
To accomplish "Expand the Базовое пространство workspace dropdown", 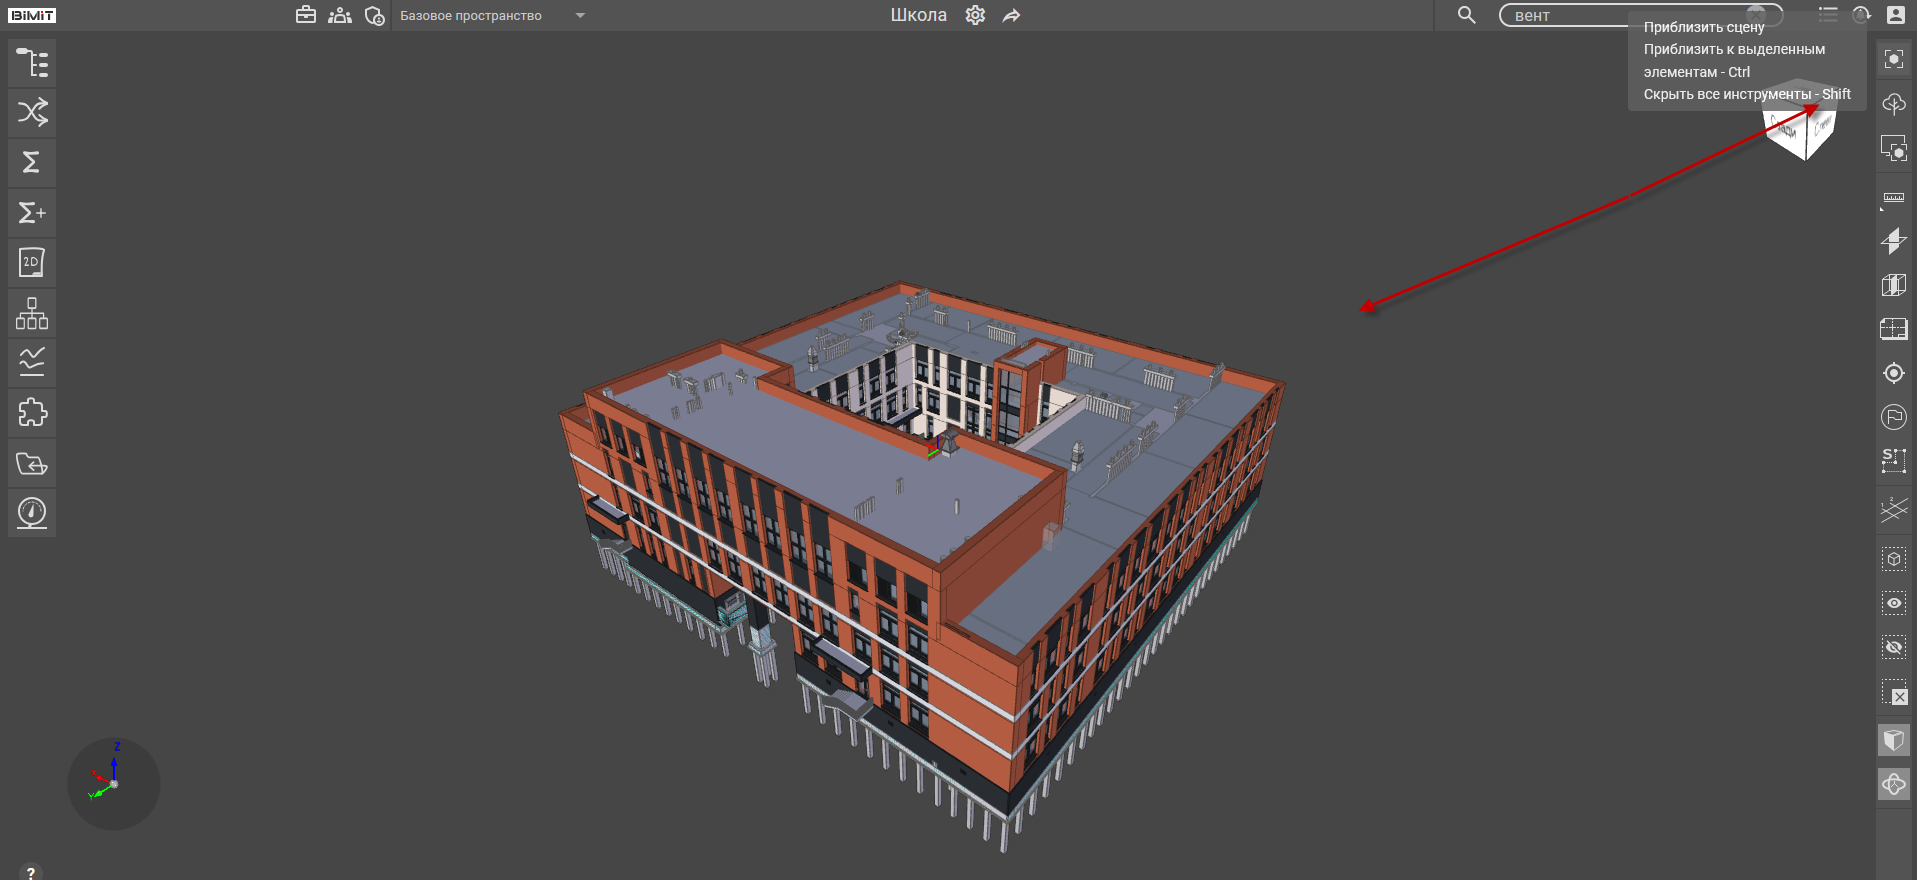I will 580,16.
